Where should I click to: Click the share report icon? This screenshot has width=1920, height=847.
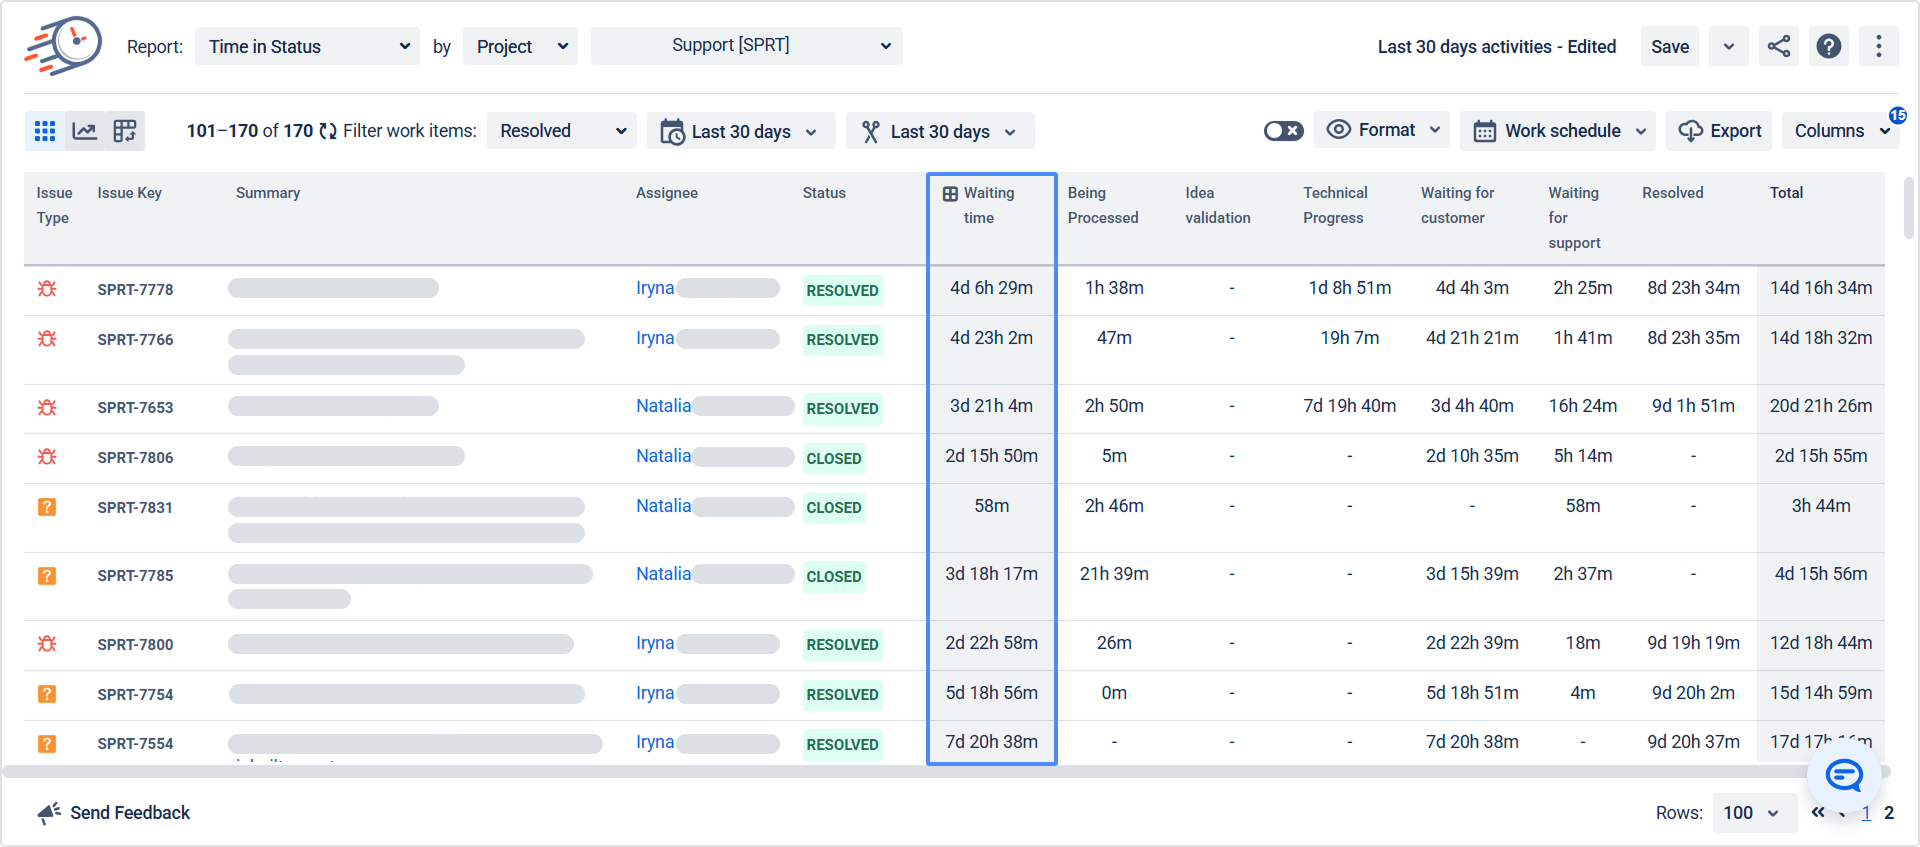tap(1778, 46)
